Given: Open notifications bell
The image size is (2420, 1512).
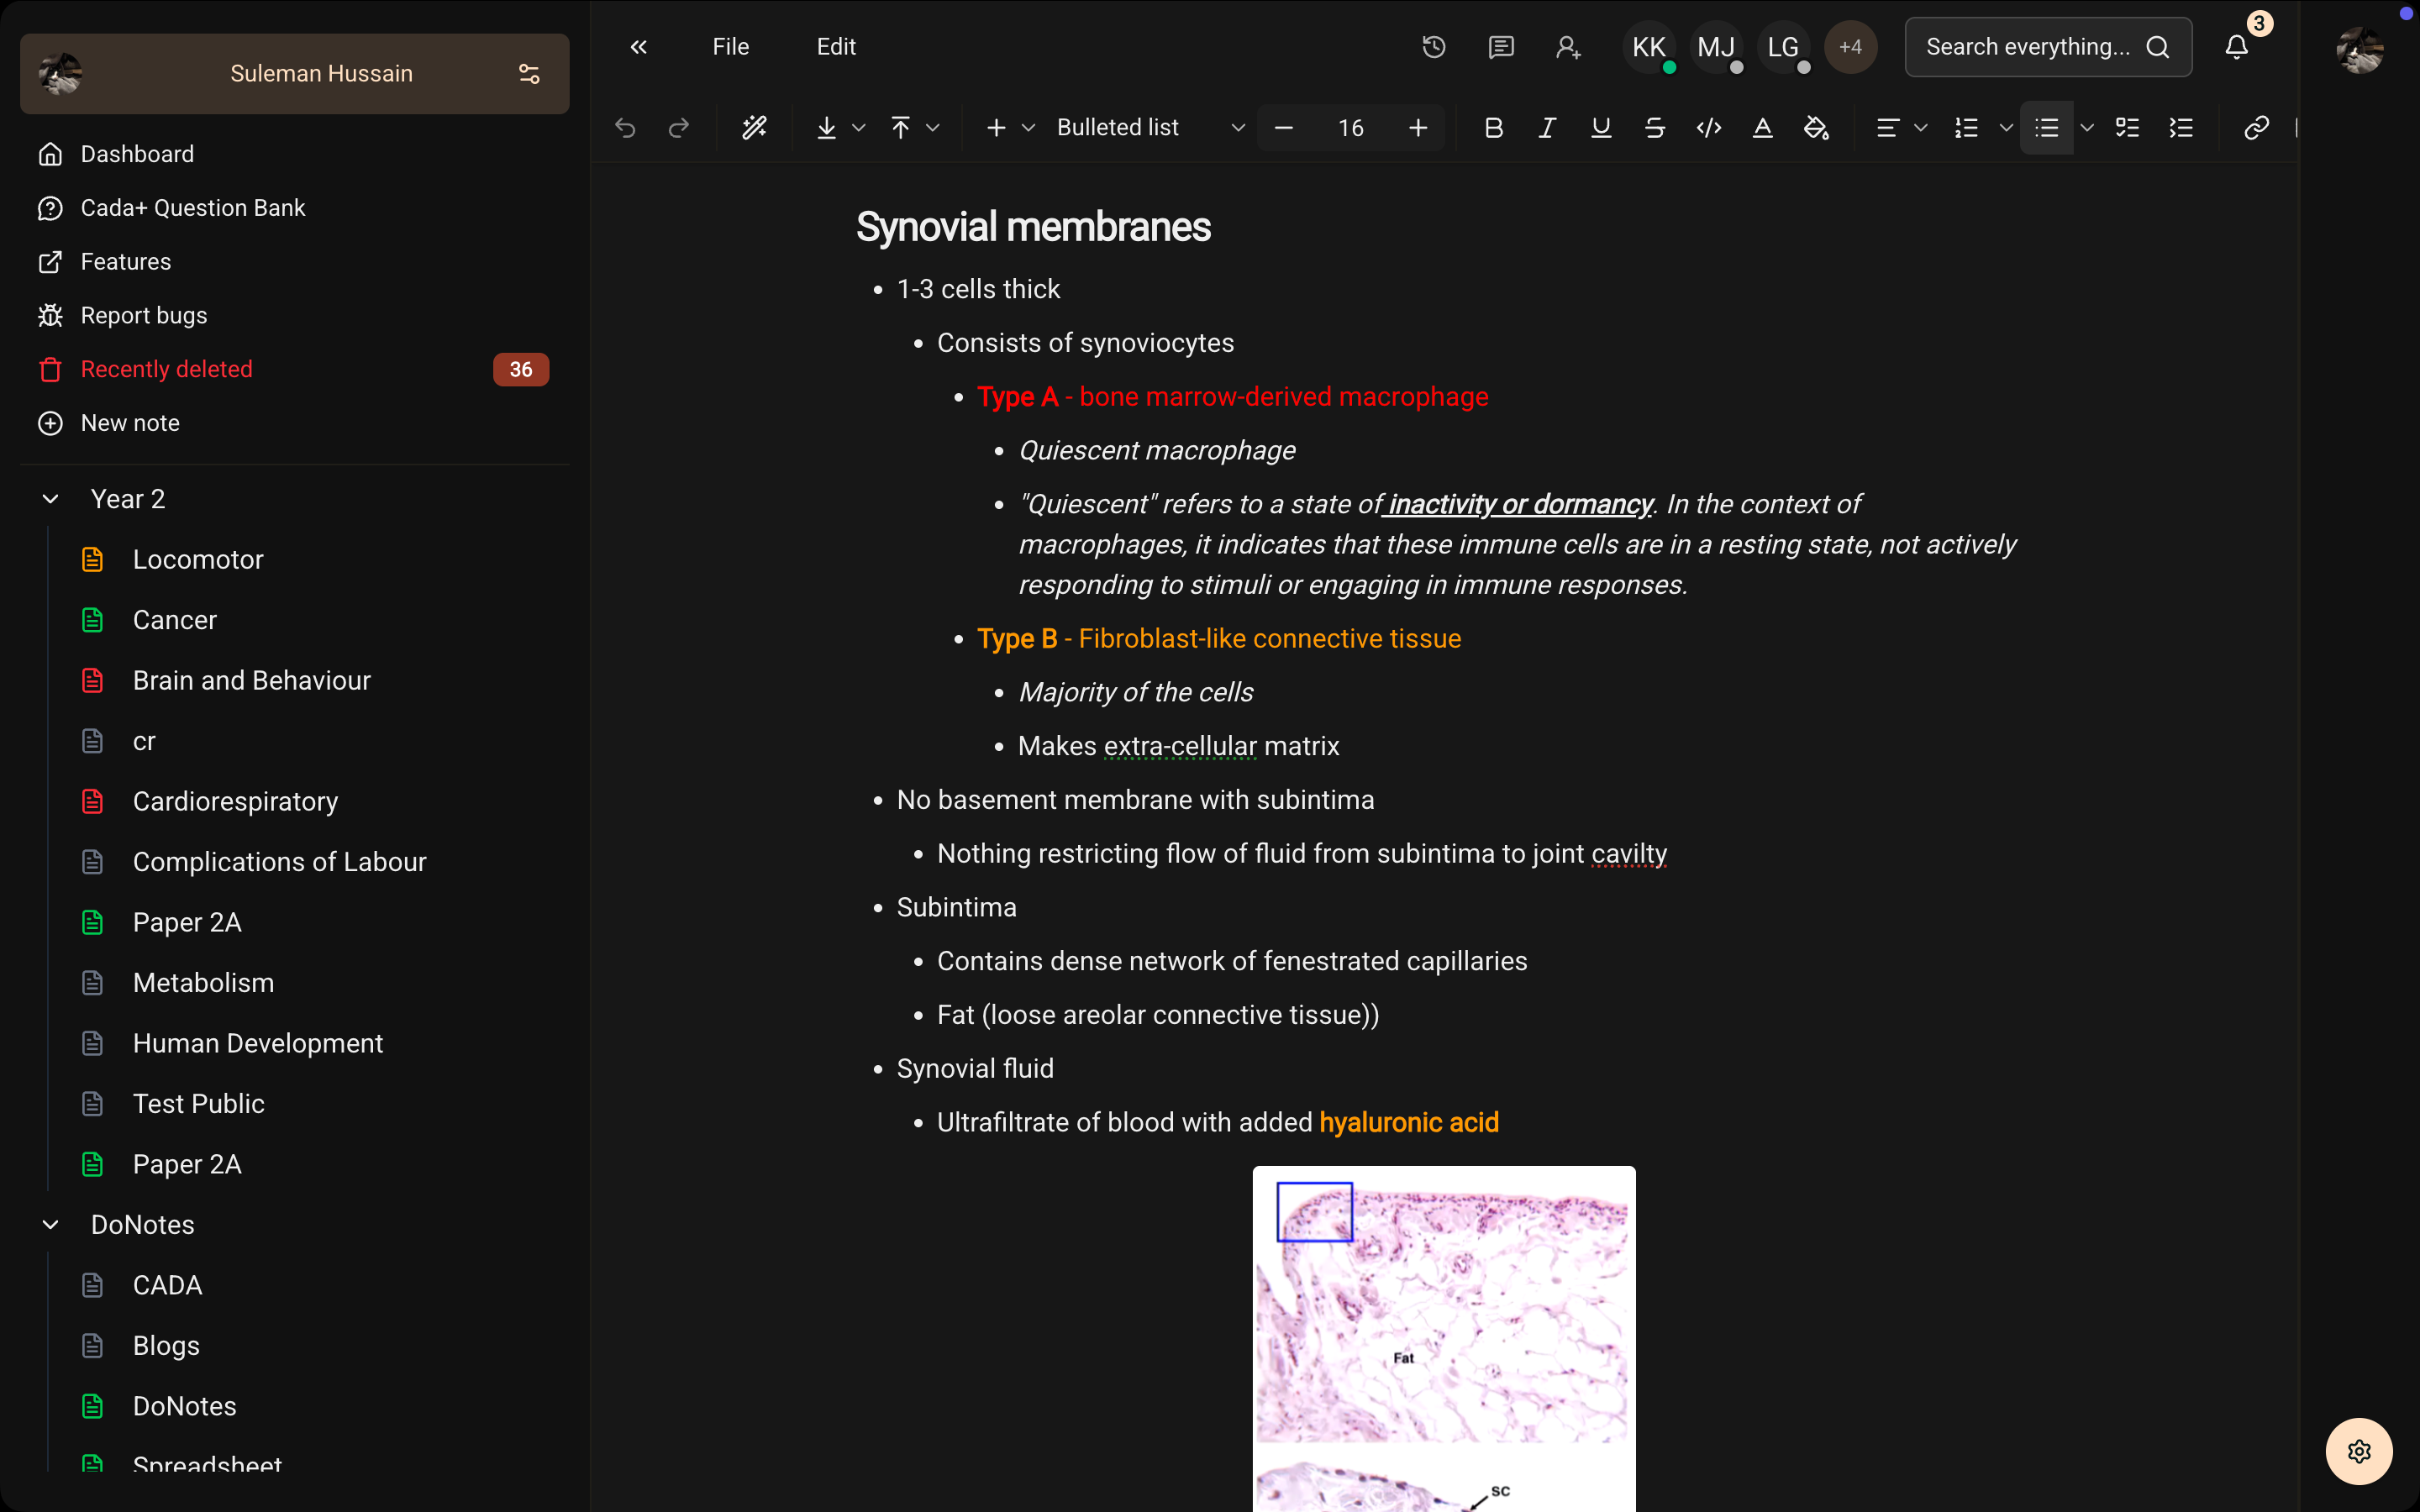Looking at the screenshot, I should click(2236, 47).
